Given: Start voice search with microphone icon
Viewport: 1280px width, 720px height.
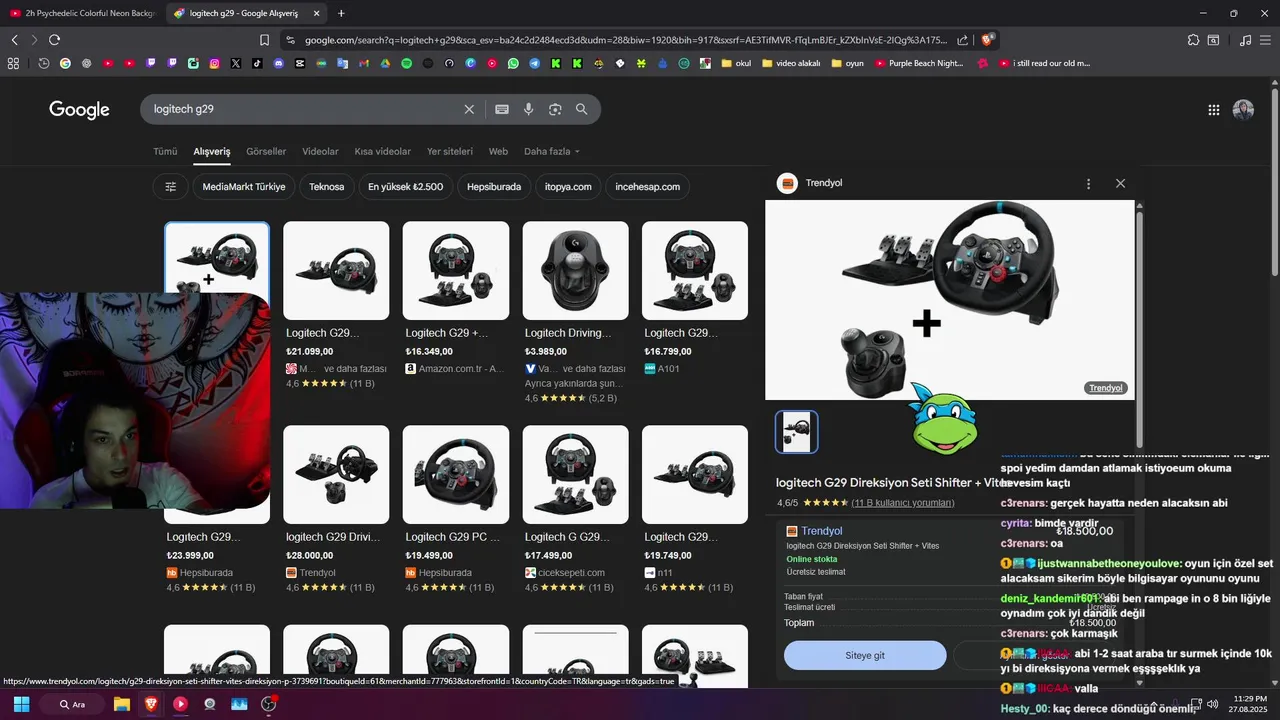Looking at the screenshot, I should [x=529, y=109].
